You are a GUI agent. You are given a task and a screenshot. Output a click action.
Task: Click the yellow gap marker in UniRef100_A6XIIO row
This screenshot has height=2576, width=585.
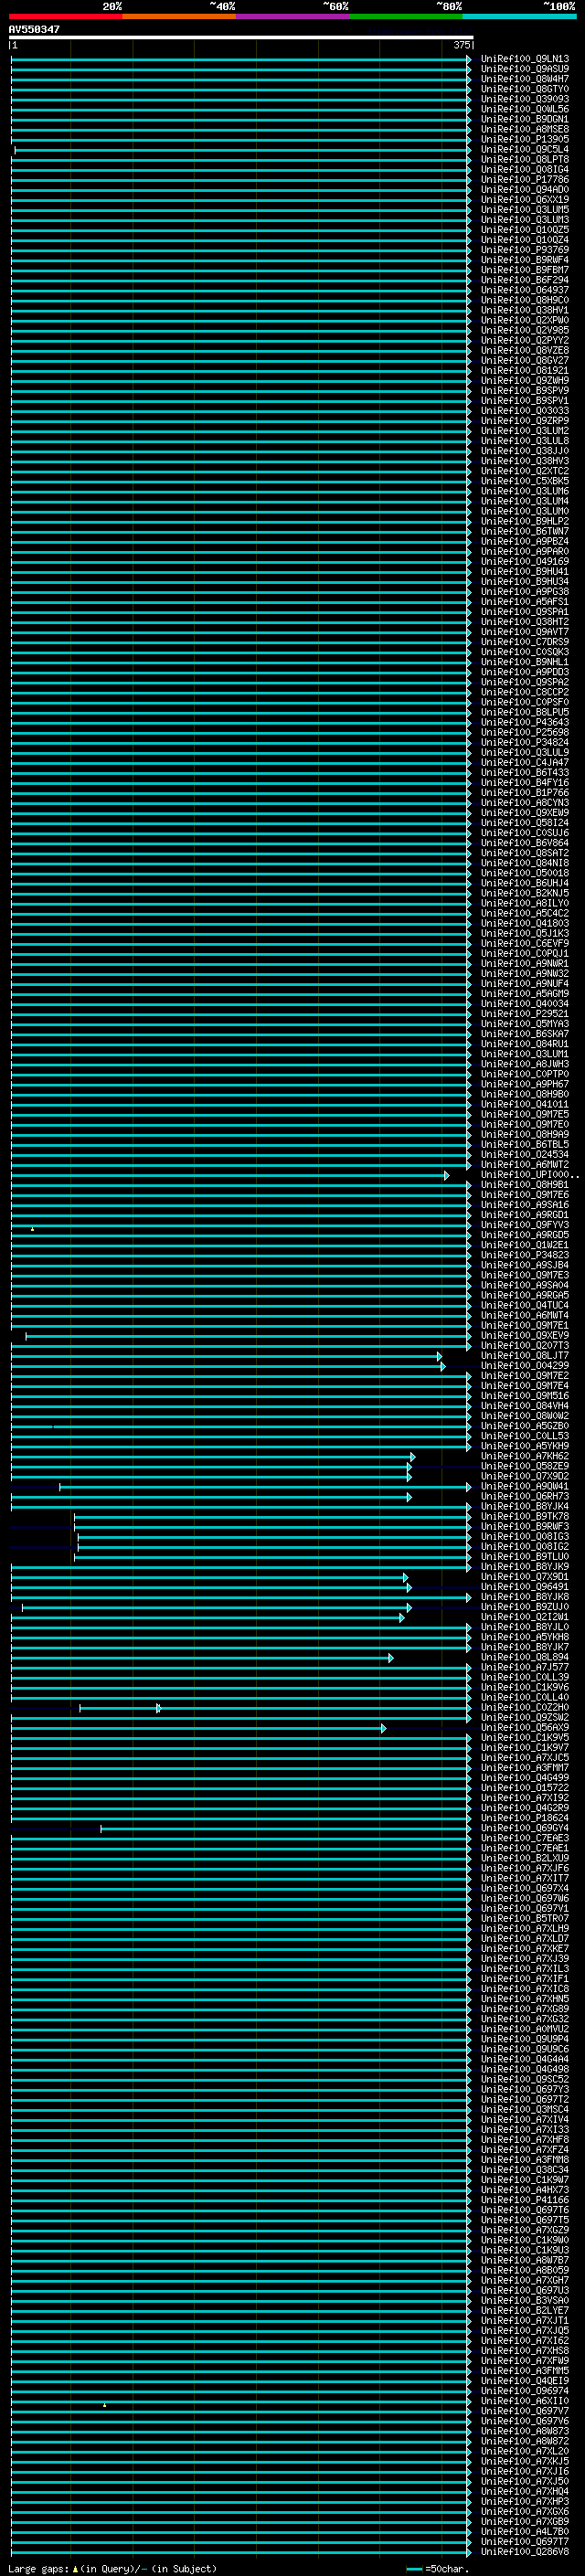[x=104, y=2405]
